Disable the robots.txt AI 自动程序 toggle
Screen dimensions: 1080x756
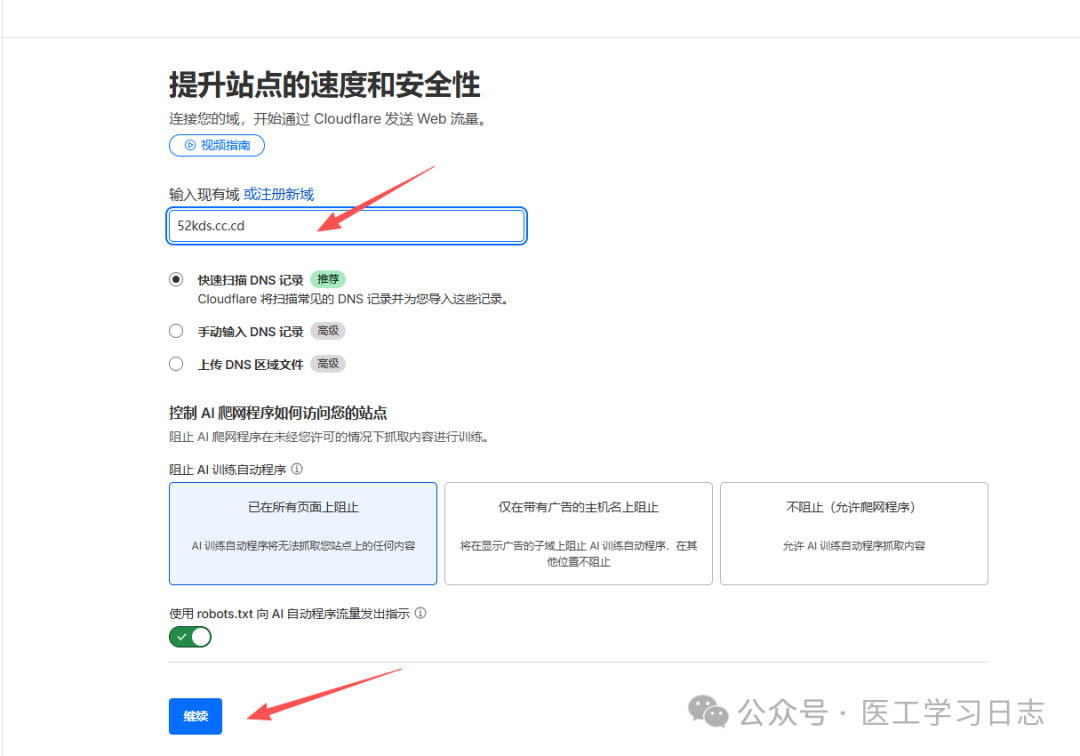point(190,636)
